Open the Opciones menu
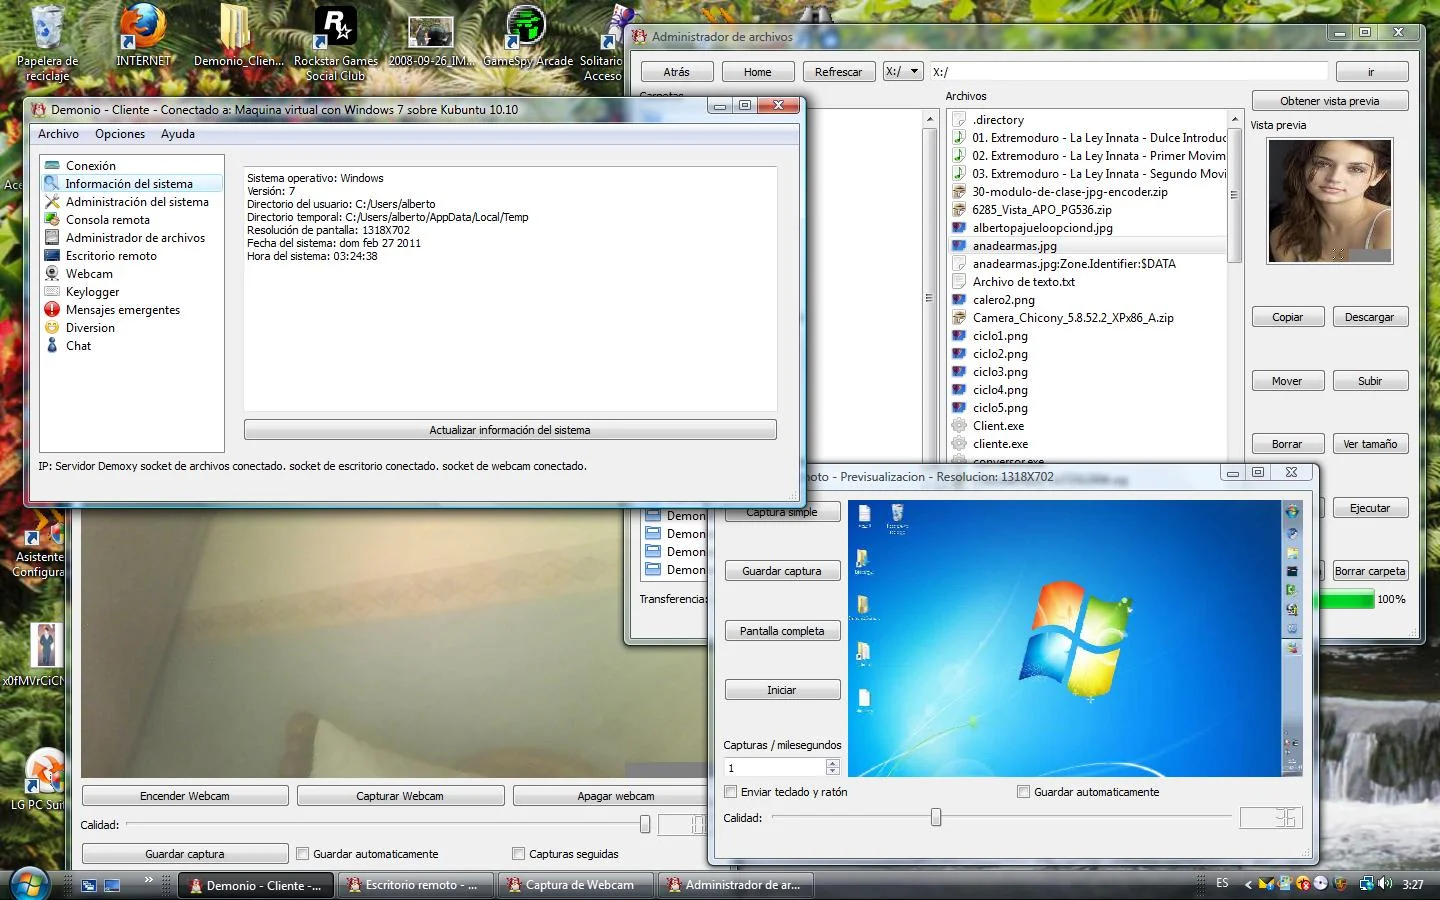Screen dimensions: 1440x900 [120, 134]
